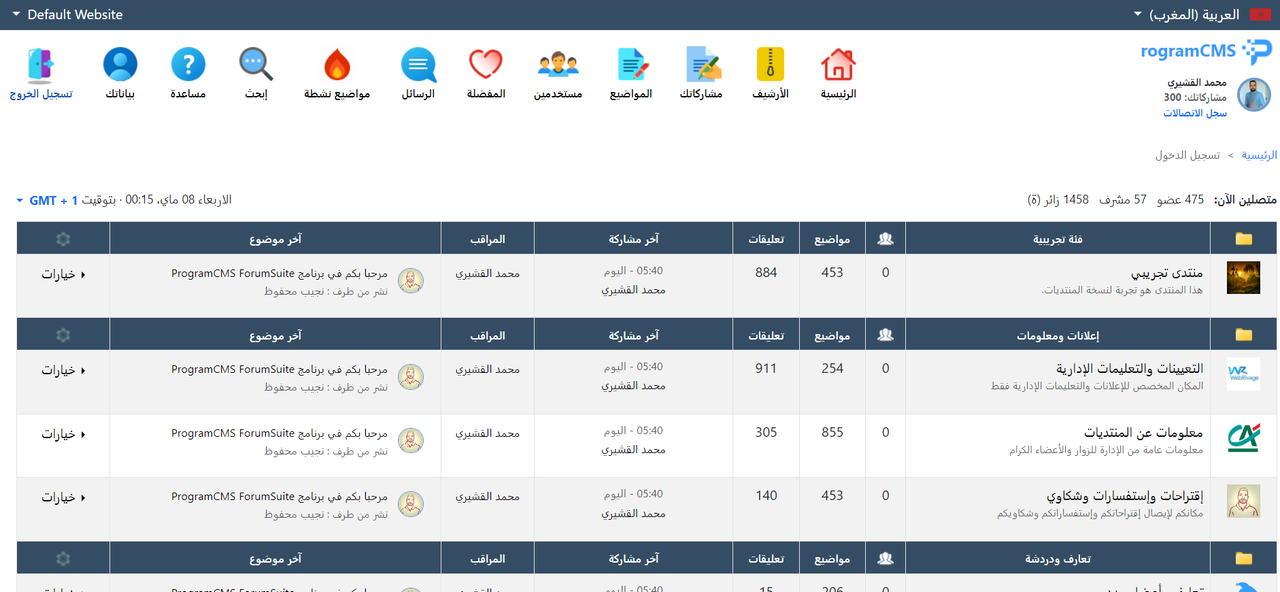Click last poster in معلومات عن المنتديات row
This screenshot has height=592, width=1280.
[633, 450]
